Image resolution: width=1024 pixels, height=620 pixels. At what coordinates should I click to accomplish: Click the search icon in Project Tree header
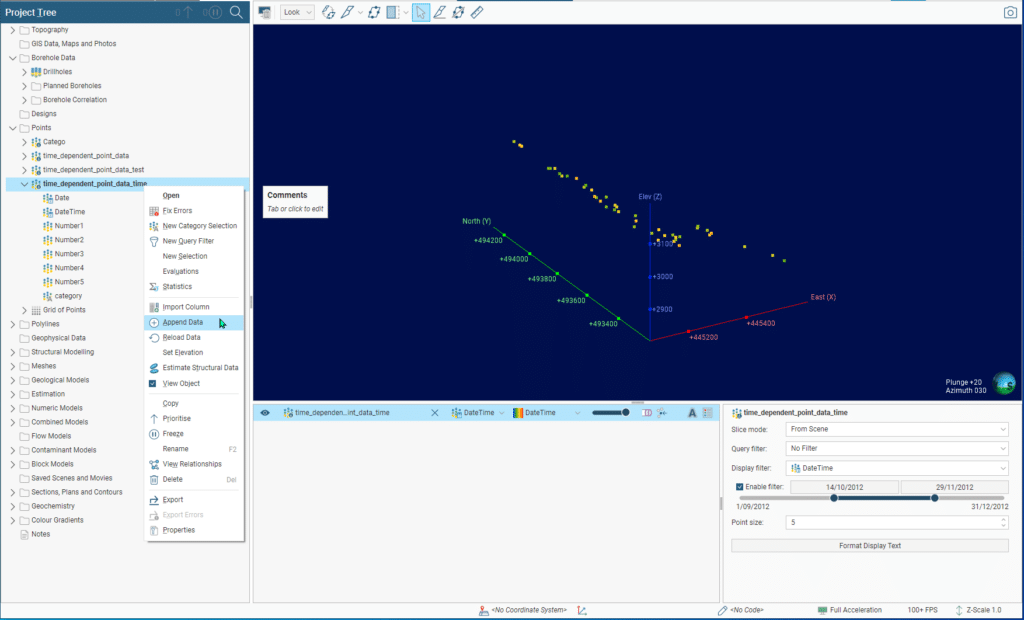pos(236,12)
